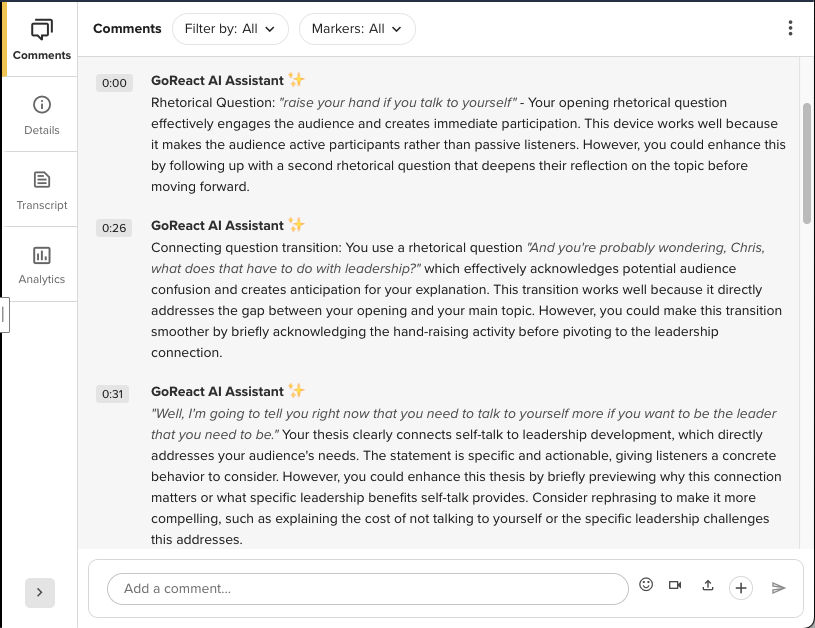Jump to the 0:00 comment timestamp
The image size is (815, 628).
(114, 82)
